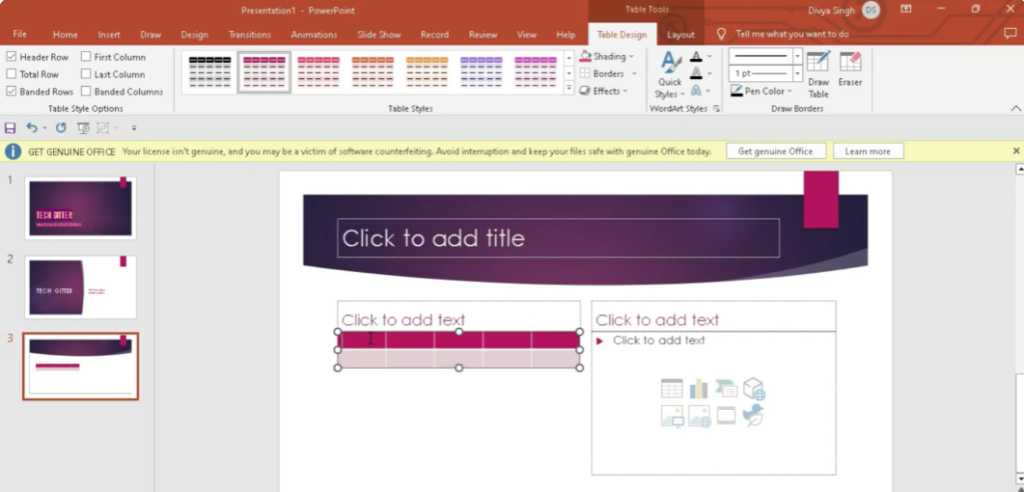The height and width of the screenshot is (492, 1024).
Task: Enable the Total Row checkbox
Action: [x=12, y=74]
